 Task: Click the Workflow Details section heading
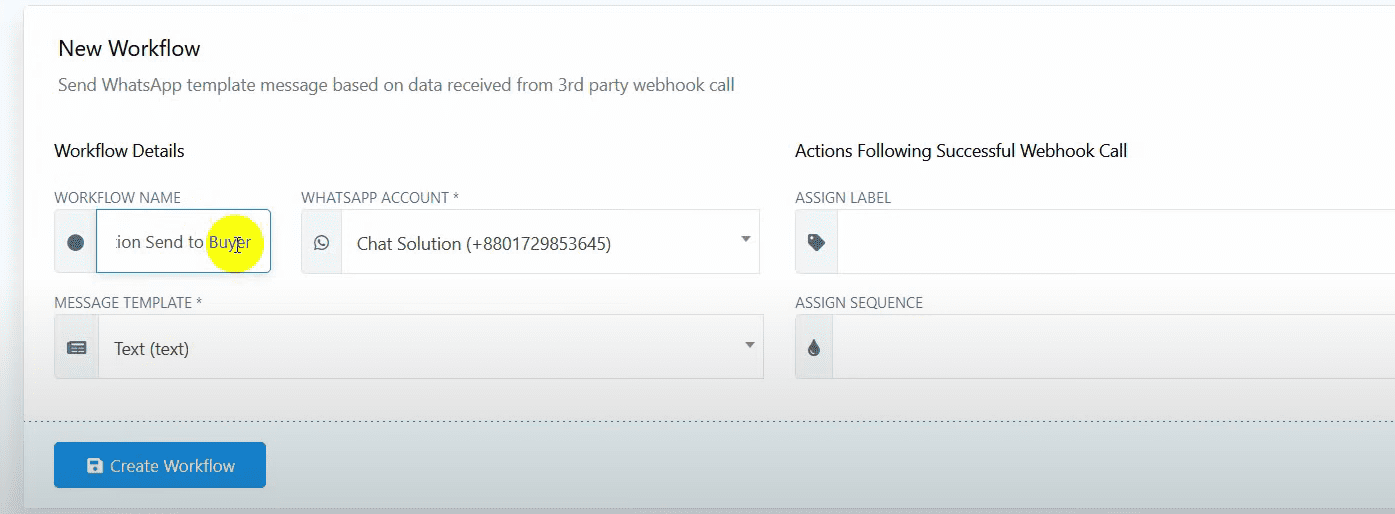pos(119,151)
